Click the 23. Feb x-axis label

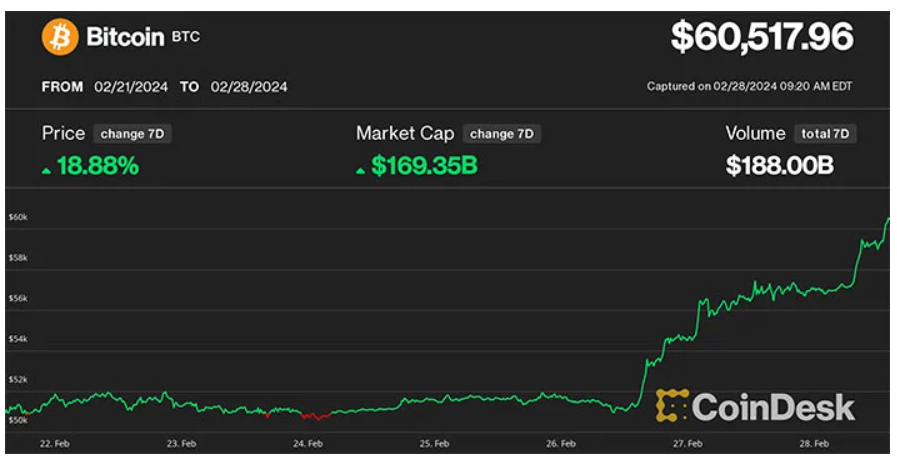tap(181, 444)
